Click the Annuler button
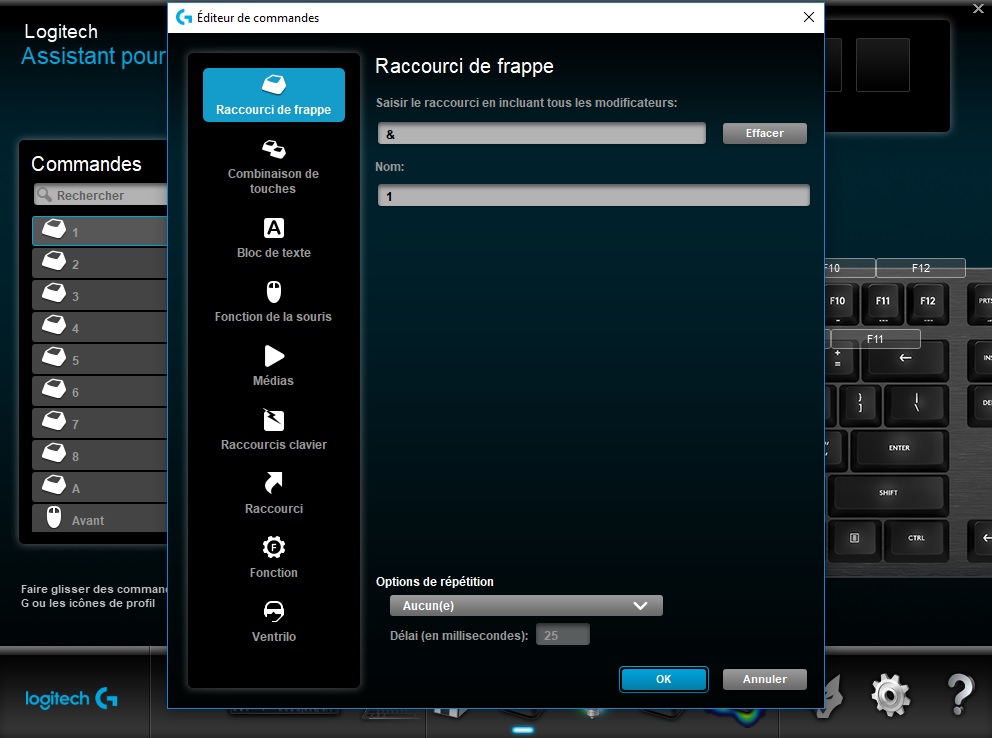 click(x=764, y=679)
